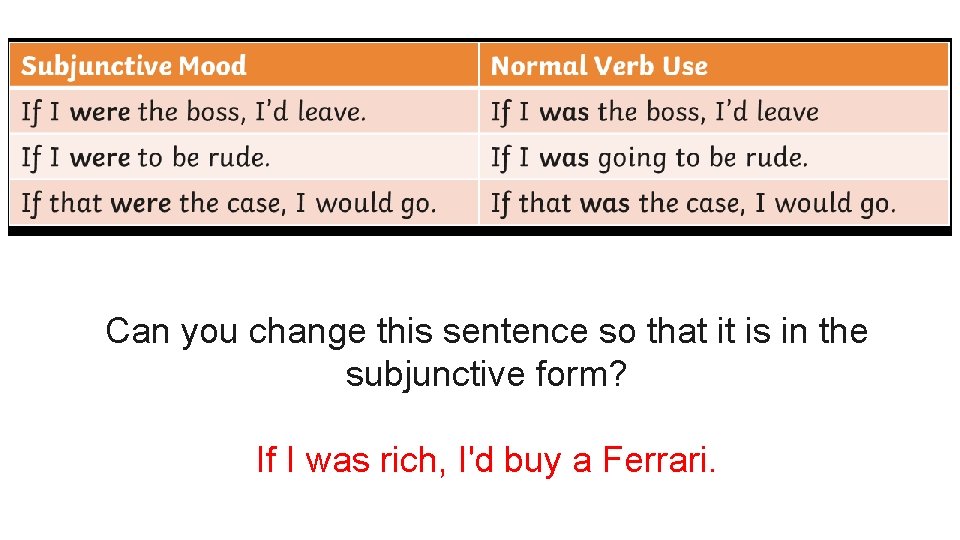Click the bold 'was' in 'was going to be'
The height and width of the screenshot is (540, 960).
tap(564, 159)
